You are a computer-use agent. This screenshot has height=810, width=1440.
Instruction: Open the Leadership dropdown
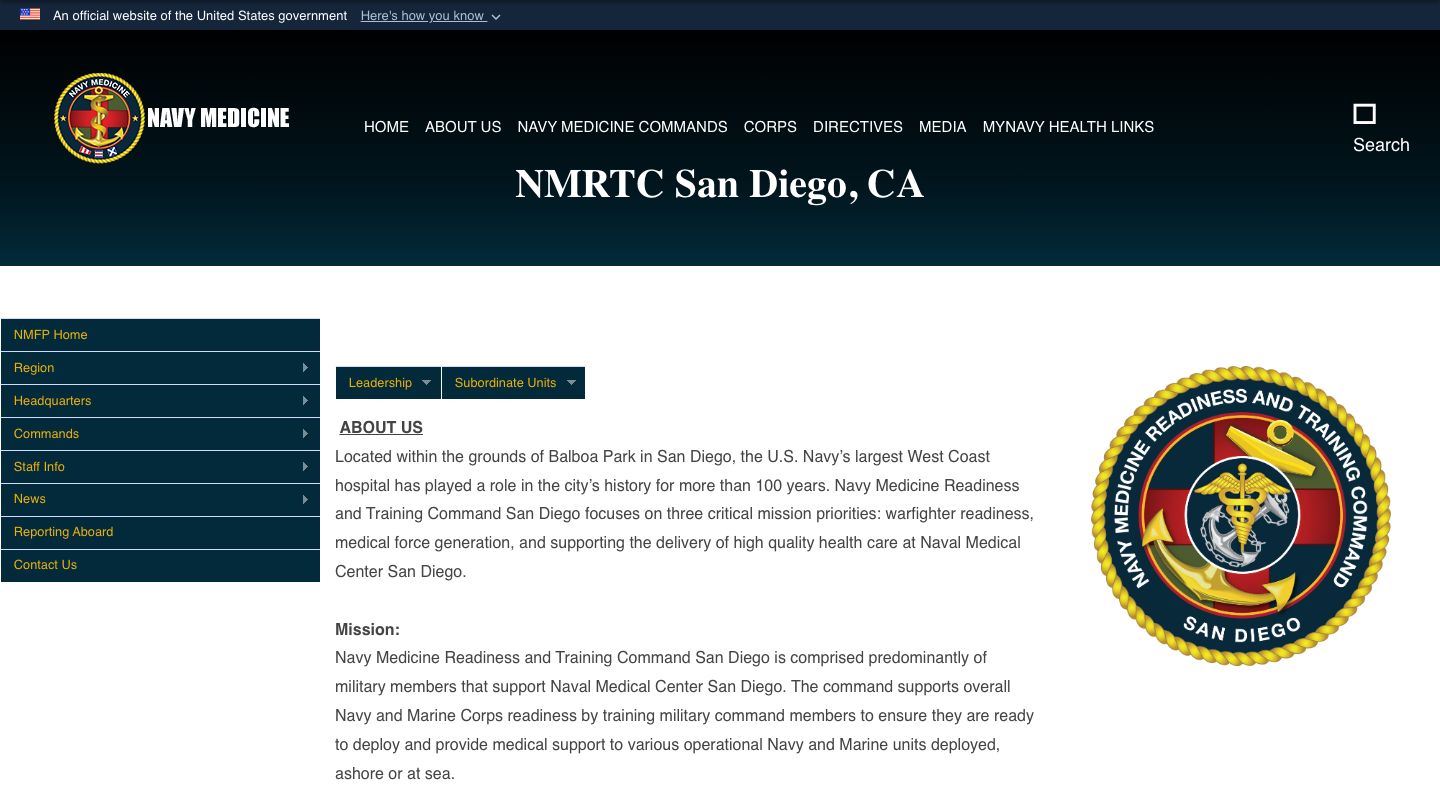(388, 382)
